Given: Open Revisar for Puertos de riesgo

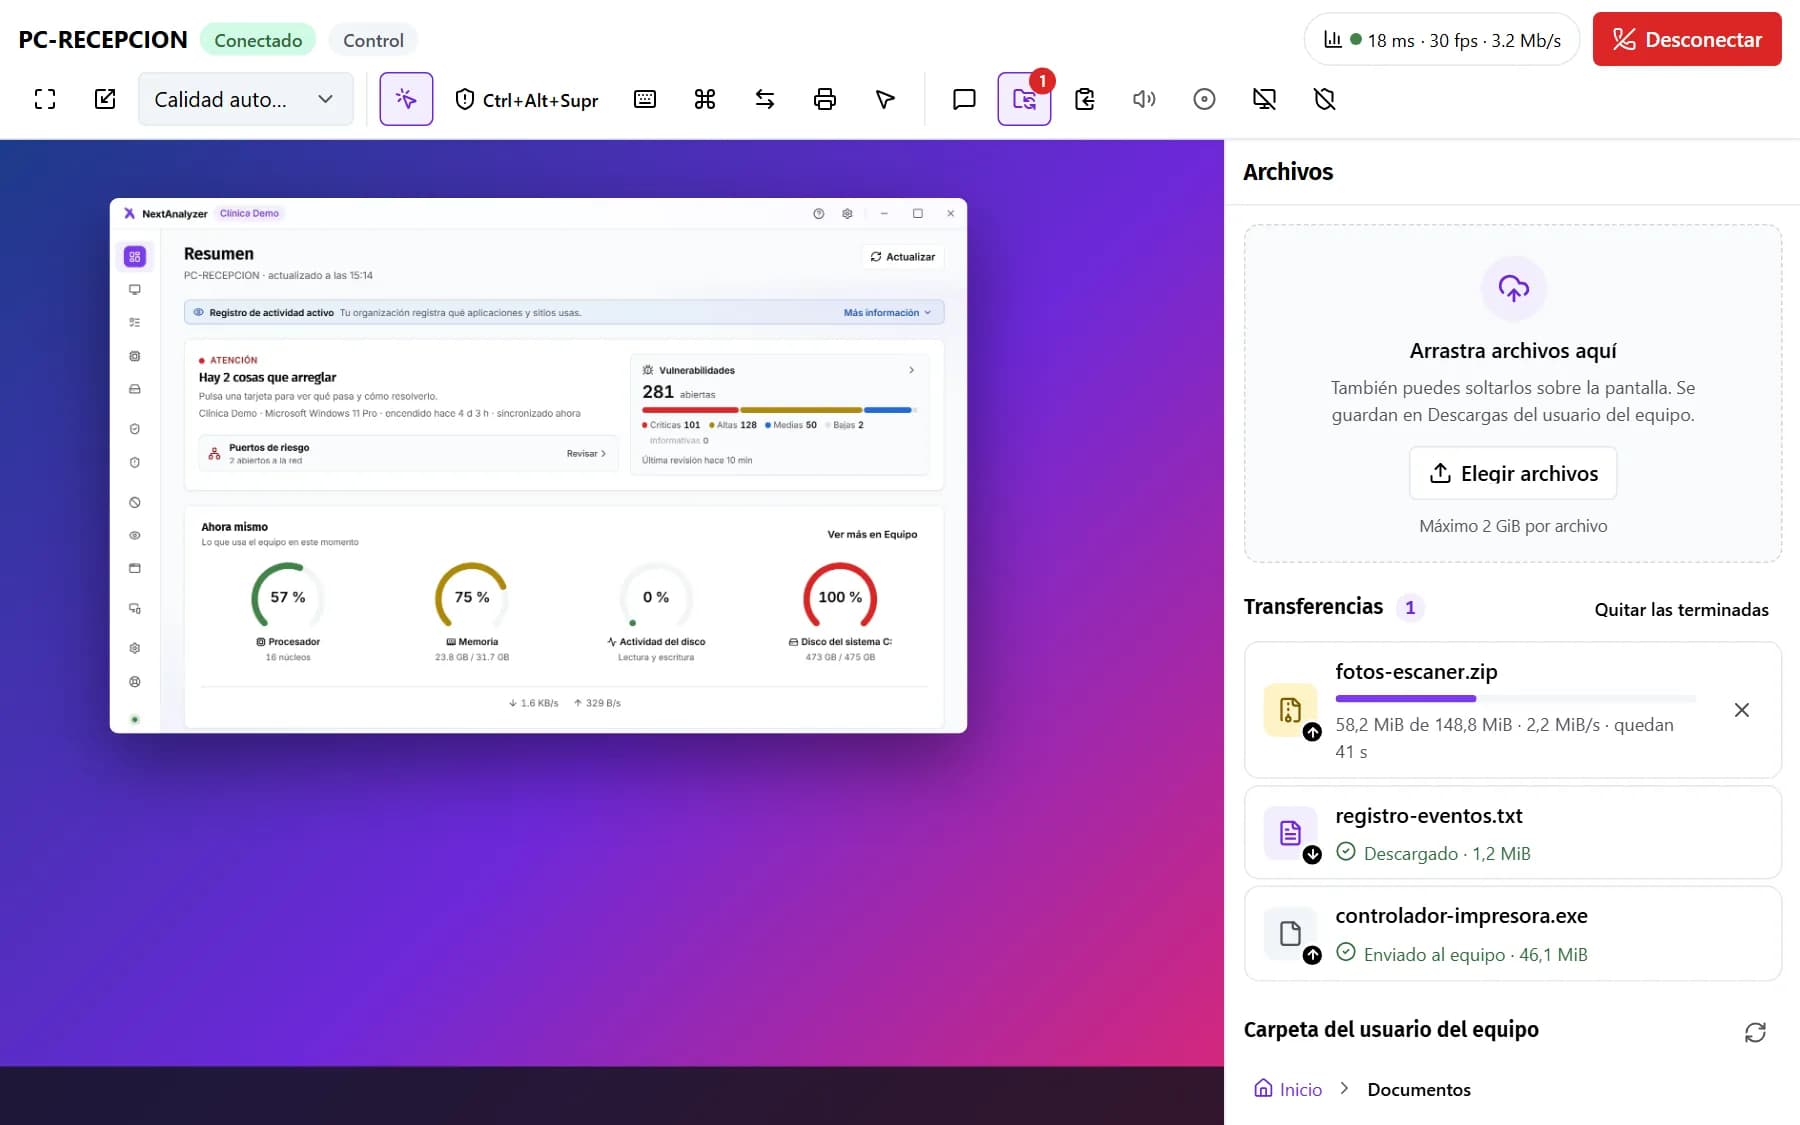Looking at the screenshot, I should (x=586, y=454).
